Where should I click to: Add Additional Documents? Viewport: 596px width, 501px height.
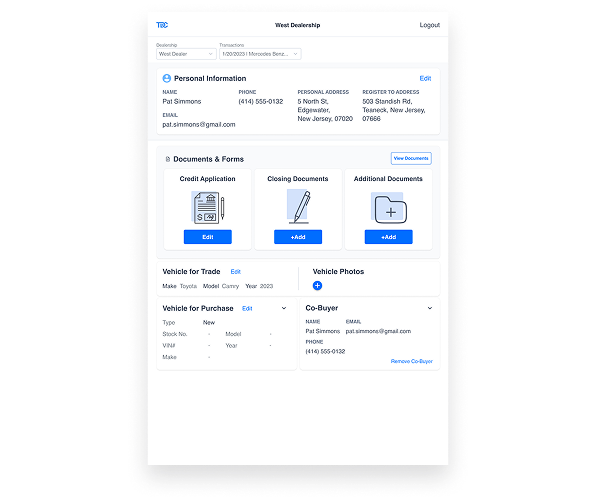coord(388,237)
